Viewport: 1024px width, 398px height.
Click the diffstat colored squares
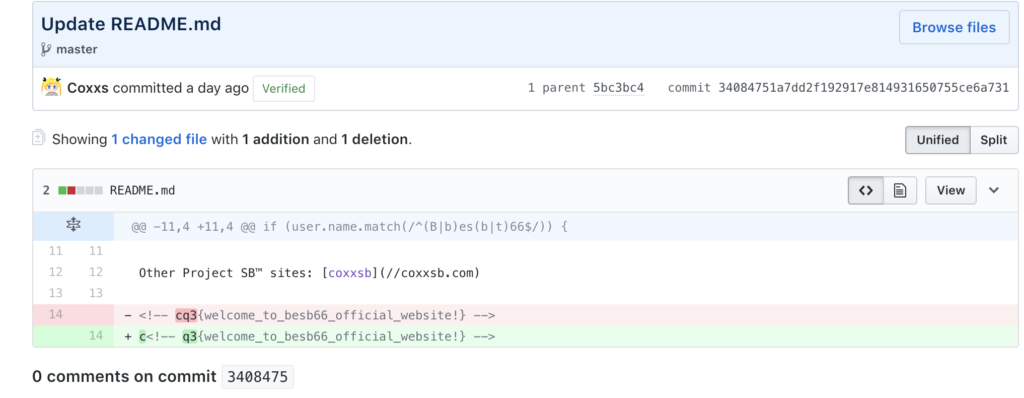pyautogui.click(x=80, y=191)
